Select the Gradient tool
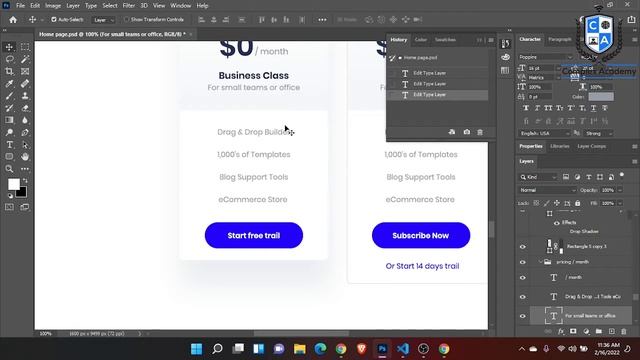Viewport: 640px width, 360px height. click(x=9, y=120)
